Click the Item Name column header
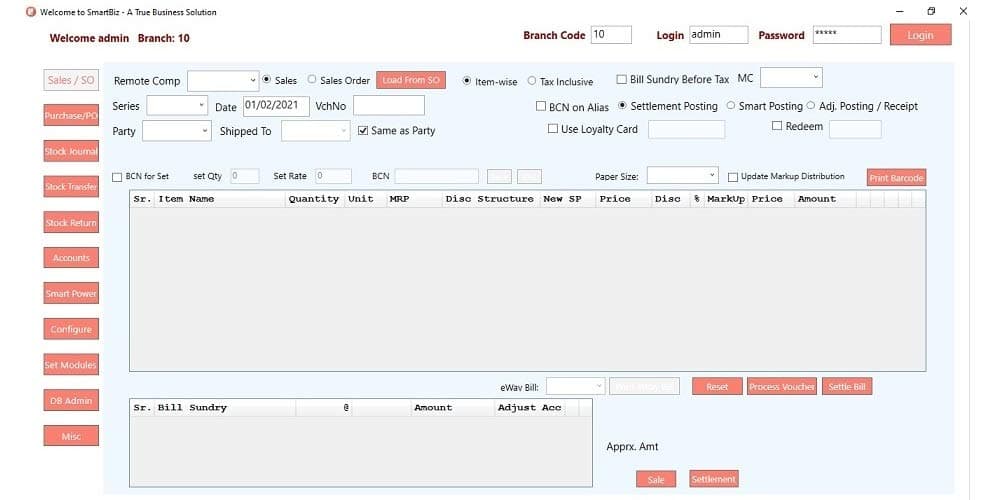The width and height of the screenshot is (1000, 500). click(220, 199)
